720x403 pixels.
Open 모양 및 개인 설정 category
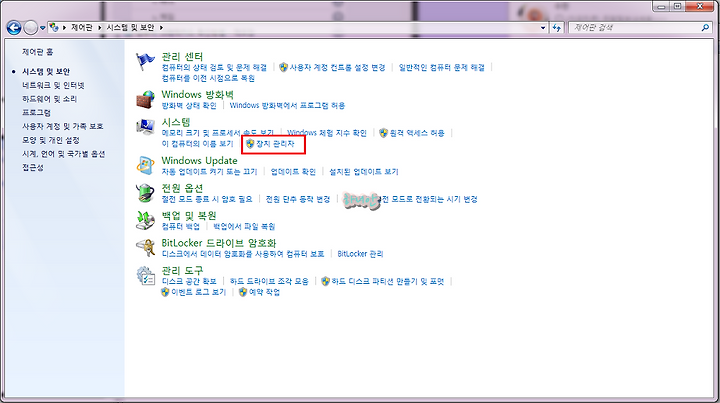(x=51, y=140)
